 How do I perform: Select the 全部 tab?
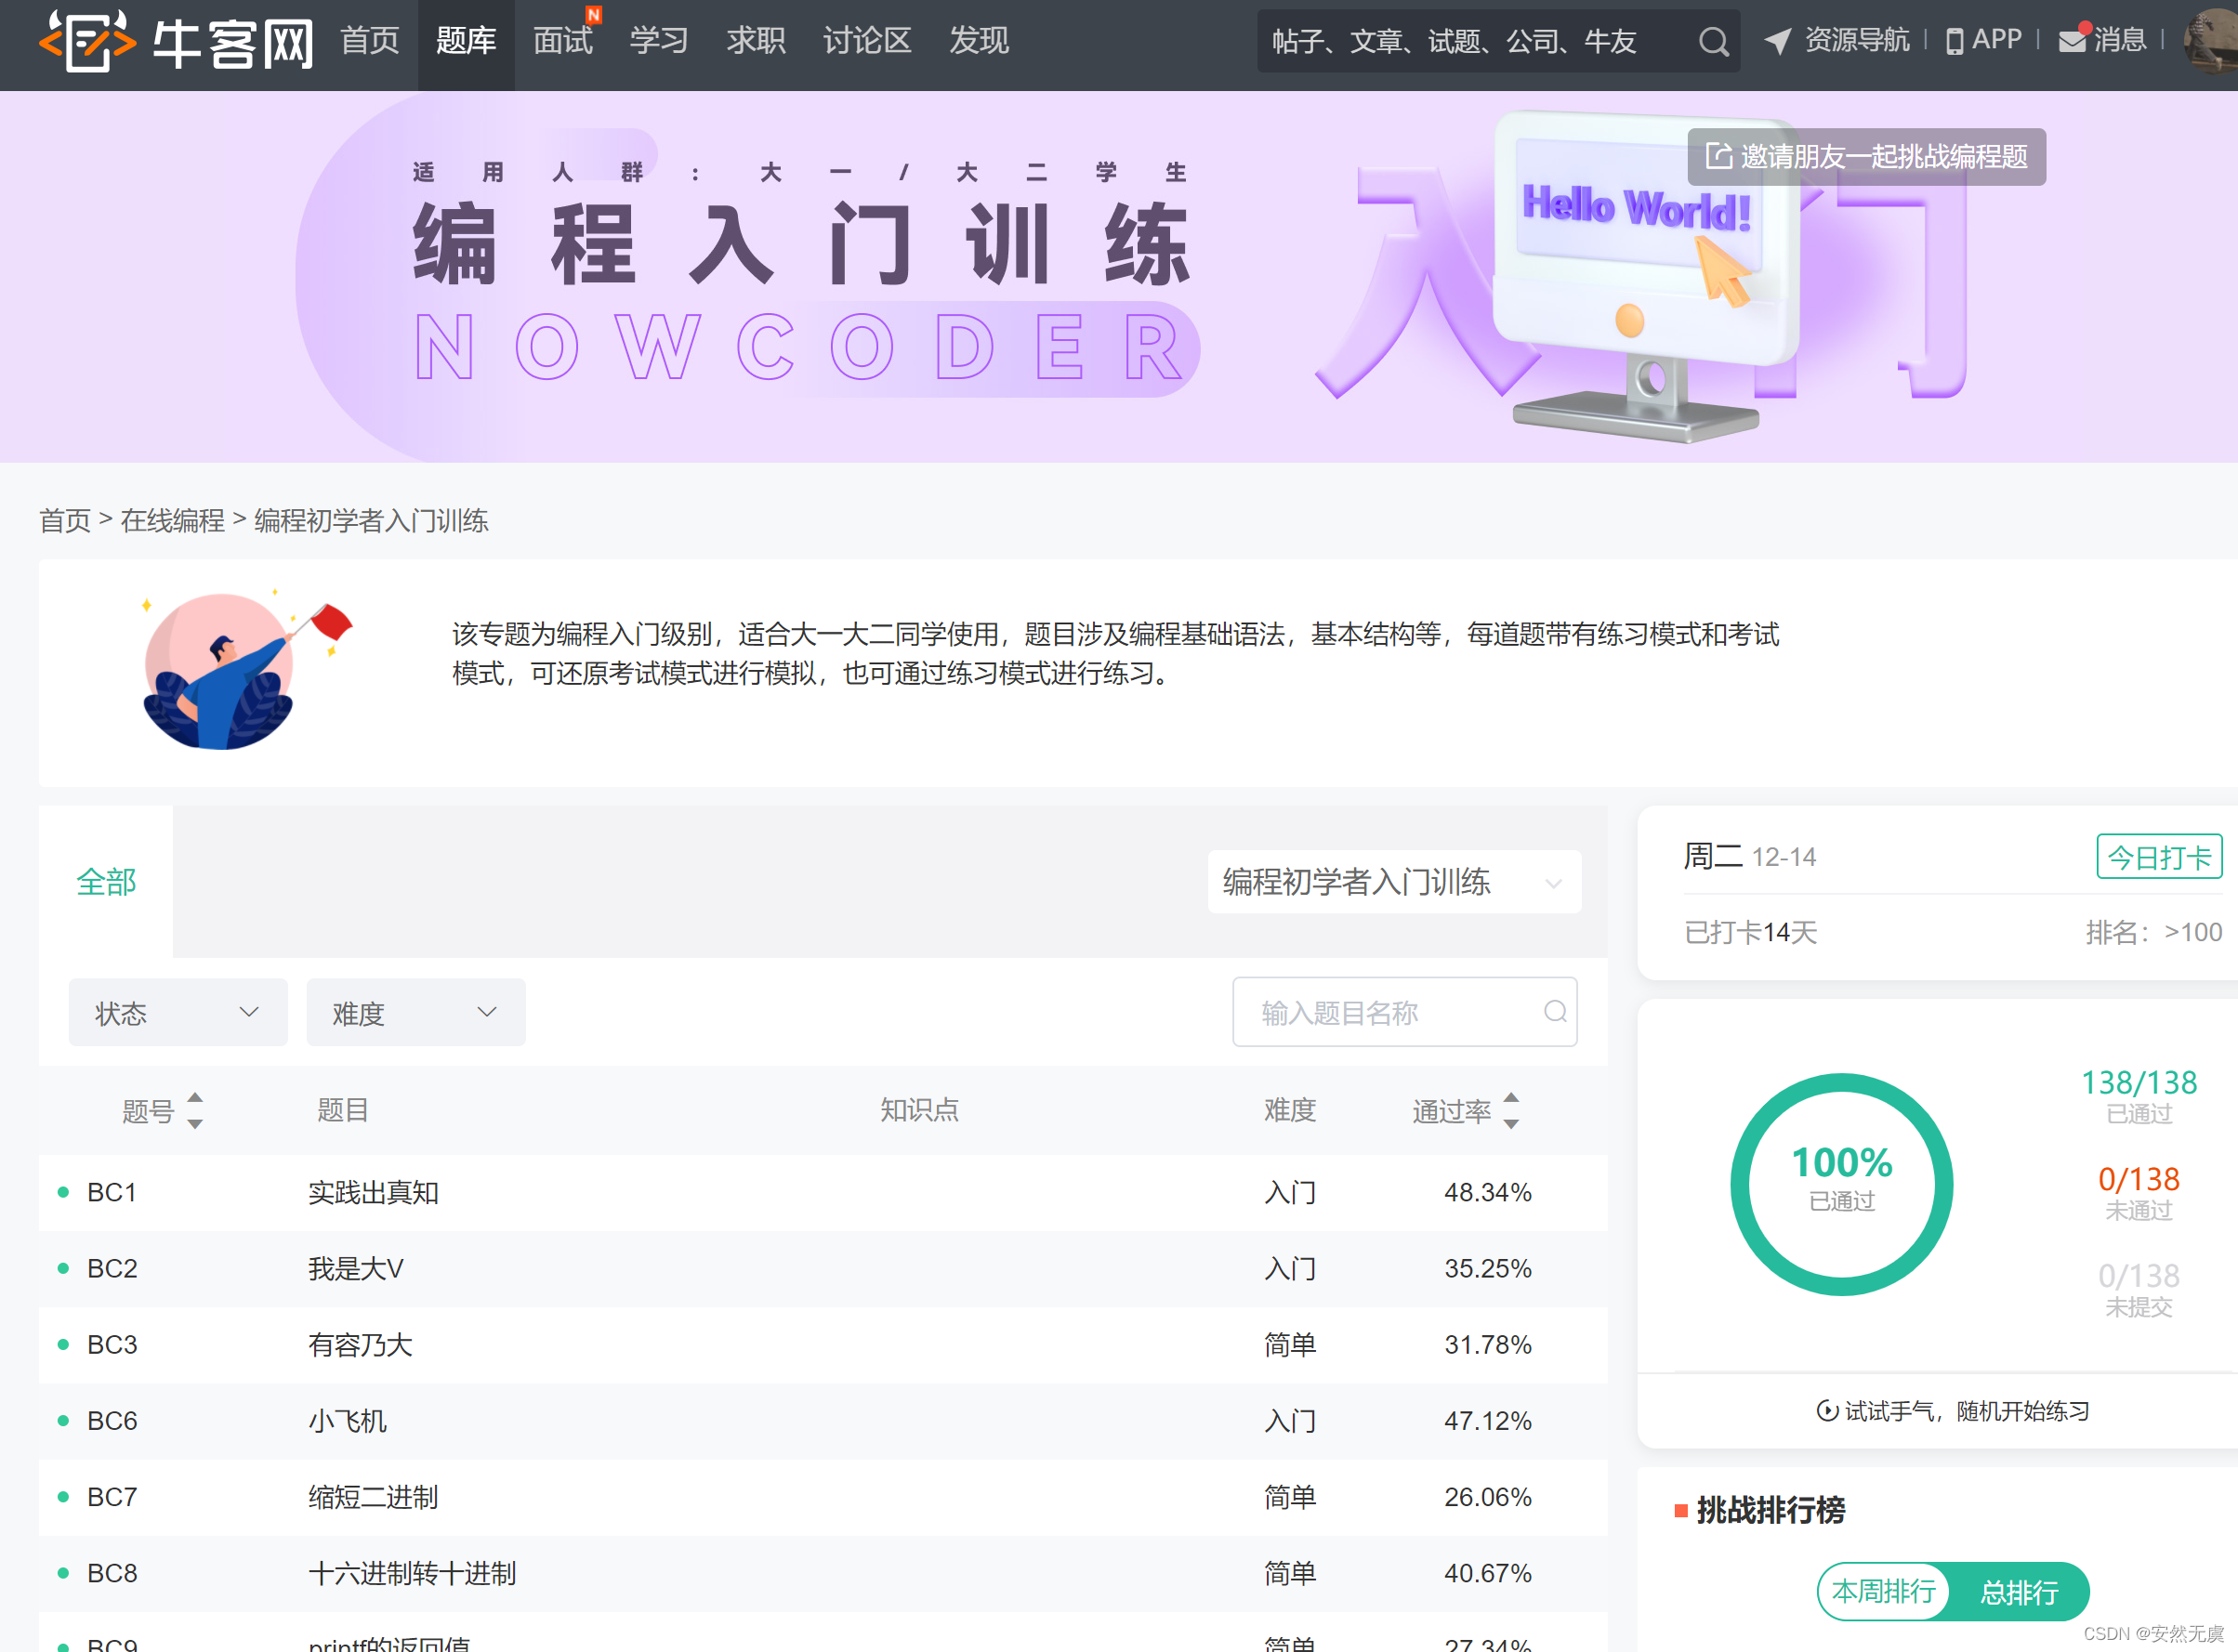pos(106,882)
